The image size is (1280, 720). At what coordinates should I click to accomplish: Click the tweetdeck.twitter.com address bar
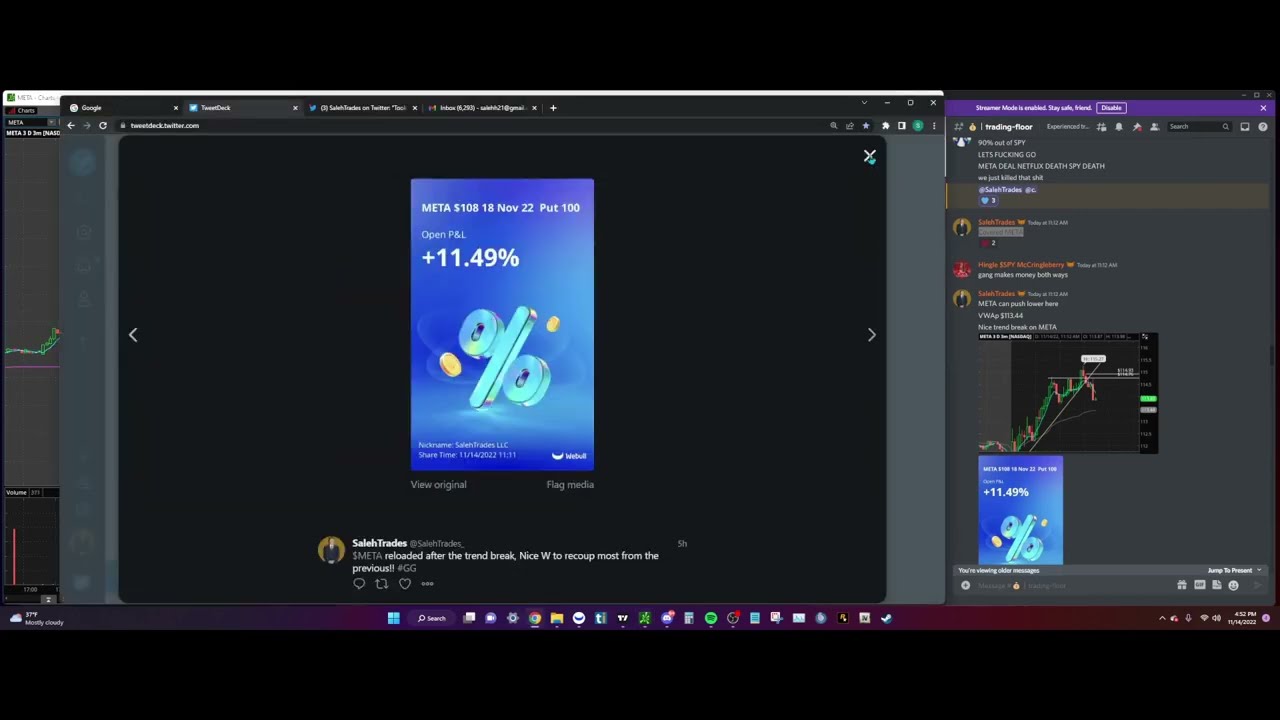tap(470, 126)
